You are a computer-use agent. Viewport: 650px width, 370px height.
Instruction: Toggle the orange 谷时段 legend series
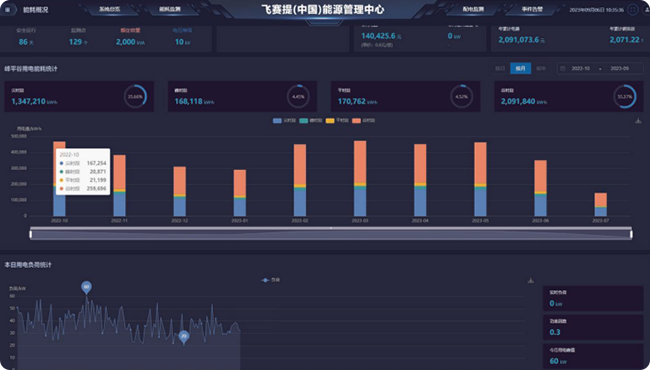[x=364, y=121]
